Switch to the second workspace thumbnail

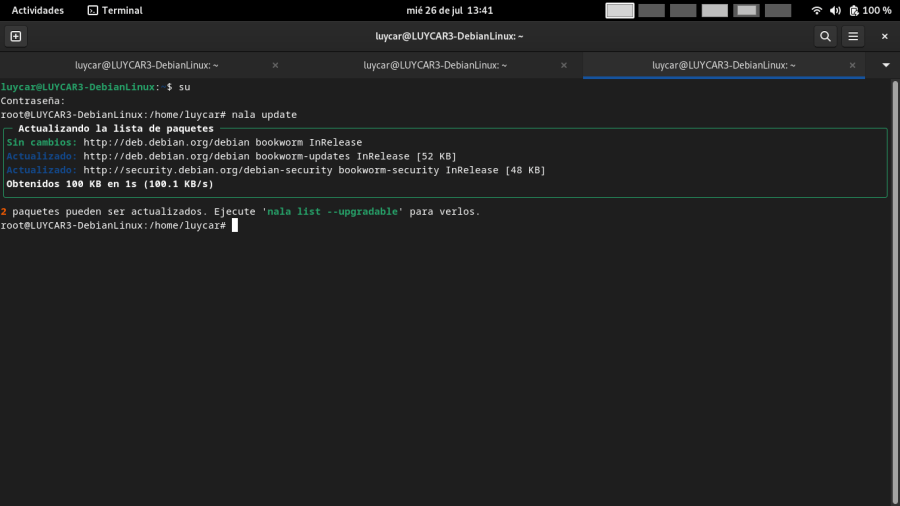click(x=652, y=10)
